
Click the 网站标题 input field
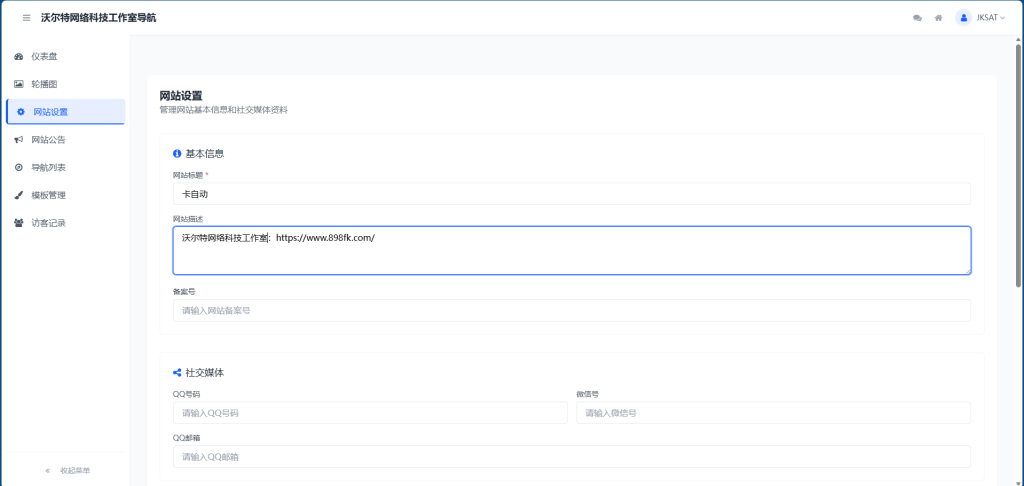tap(571, 194)
